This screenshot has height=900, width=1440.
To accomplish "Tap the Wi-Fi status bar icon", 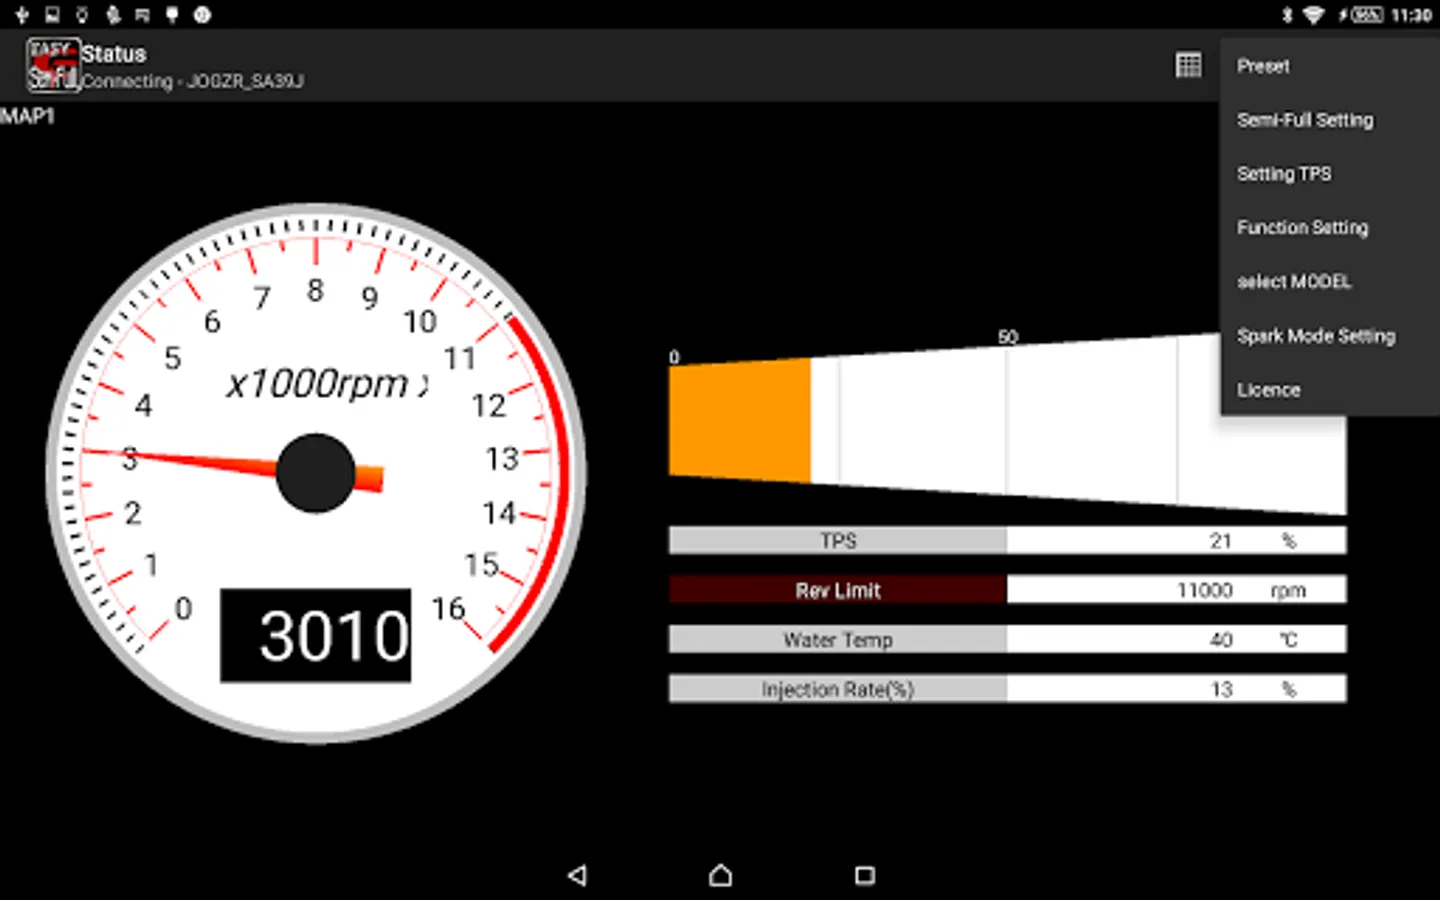I will coord(1313,15).
